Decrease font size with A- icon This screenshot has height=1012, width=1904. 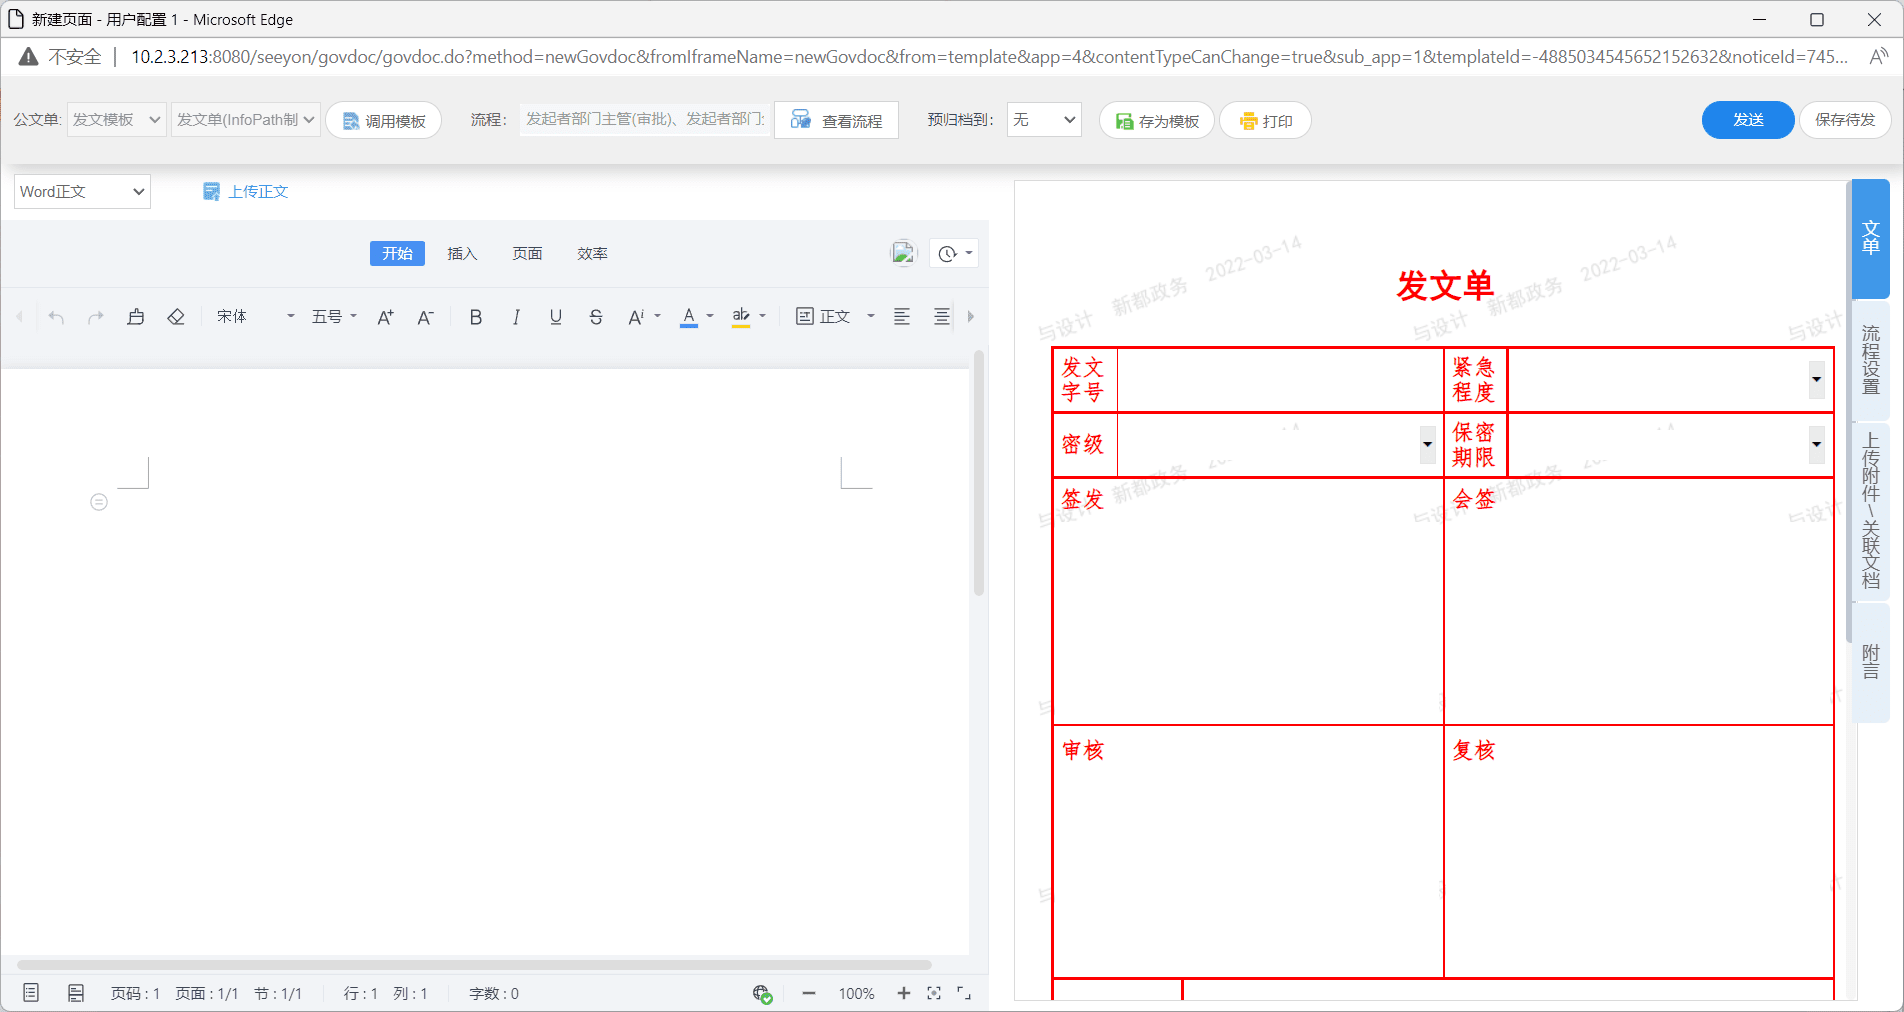click(x=425, y=317)
